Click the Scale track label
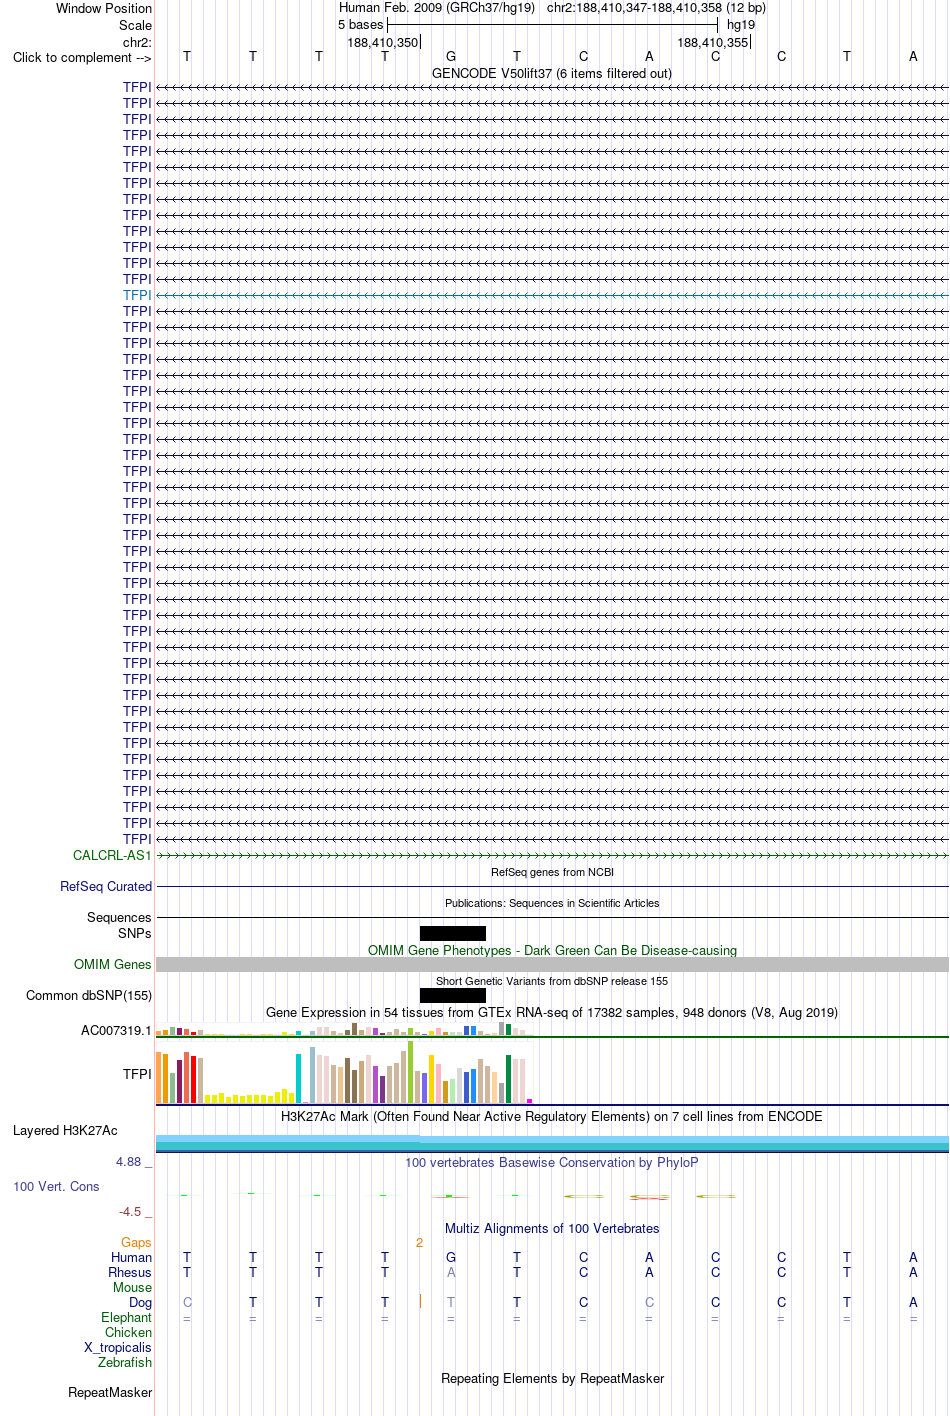Image resolution: width=950 pixels, height=1416 pixels. click(135, 25)
